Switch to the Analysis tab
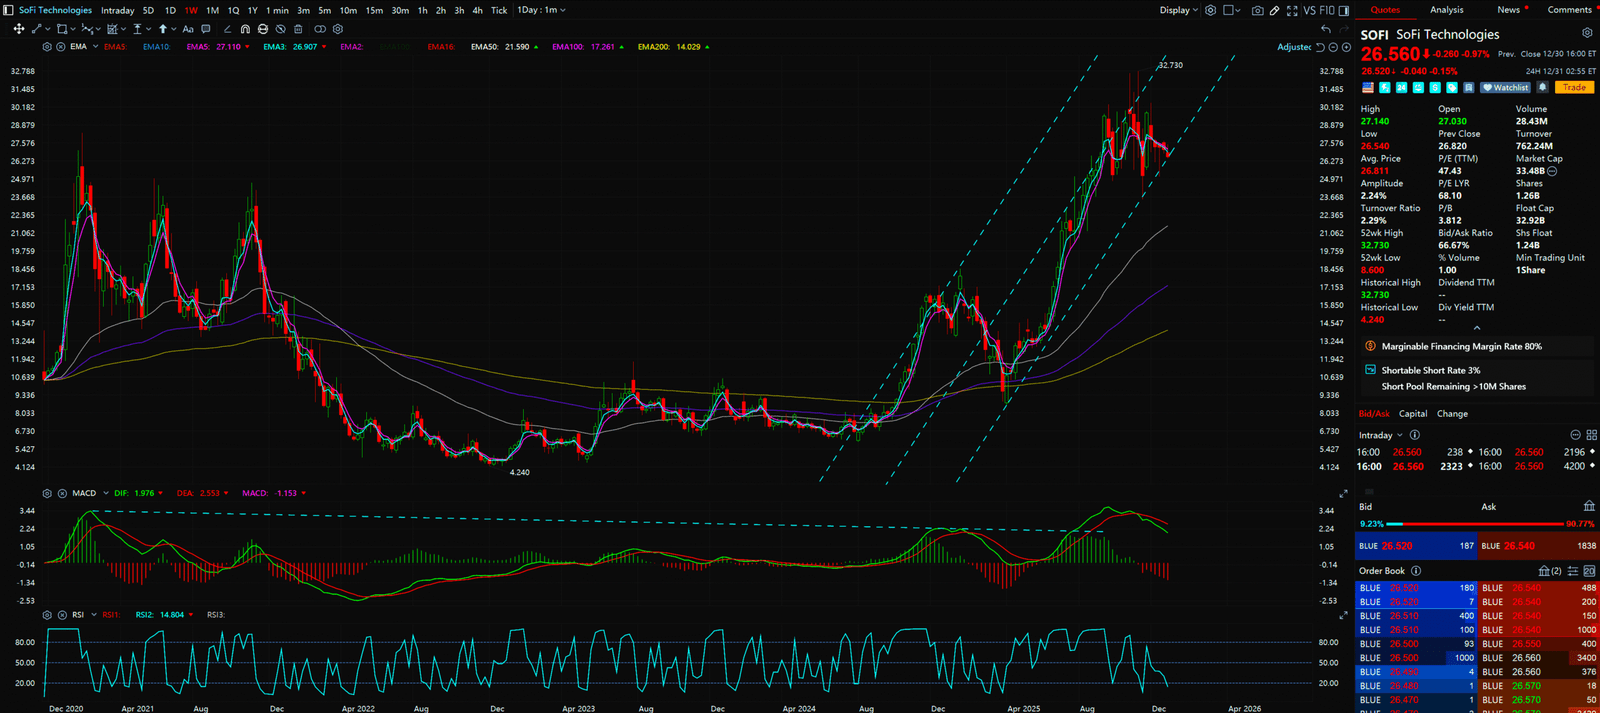 point(1446,10)
